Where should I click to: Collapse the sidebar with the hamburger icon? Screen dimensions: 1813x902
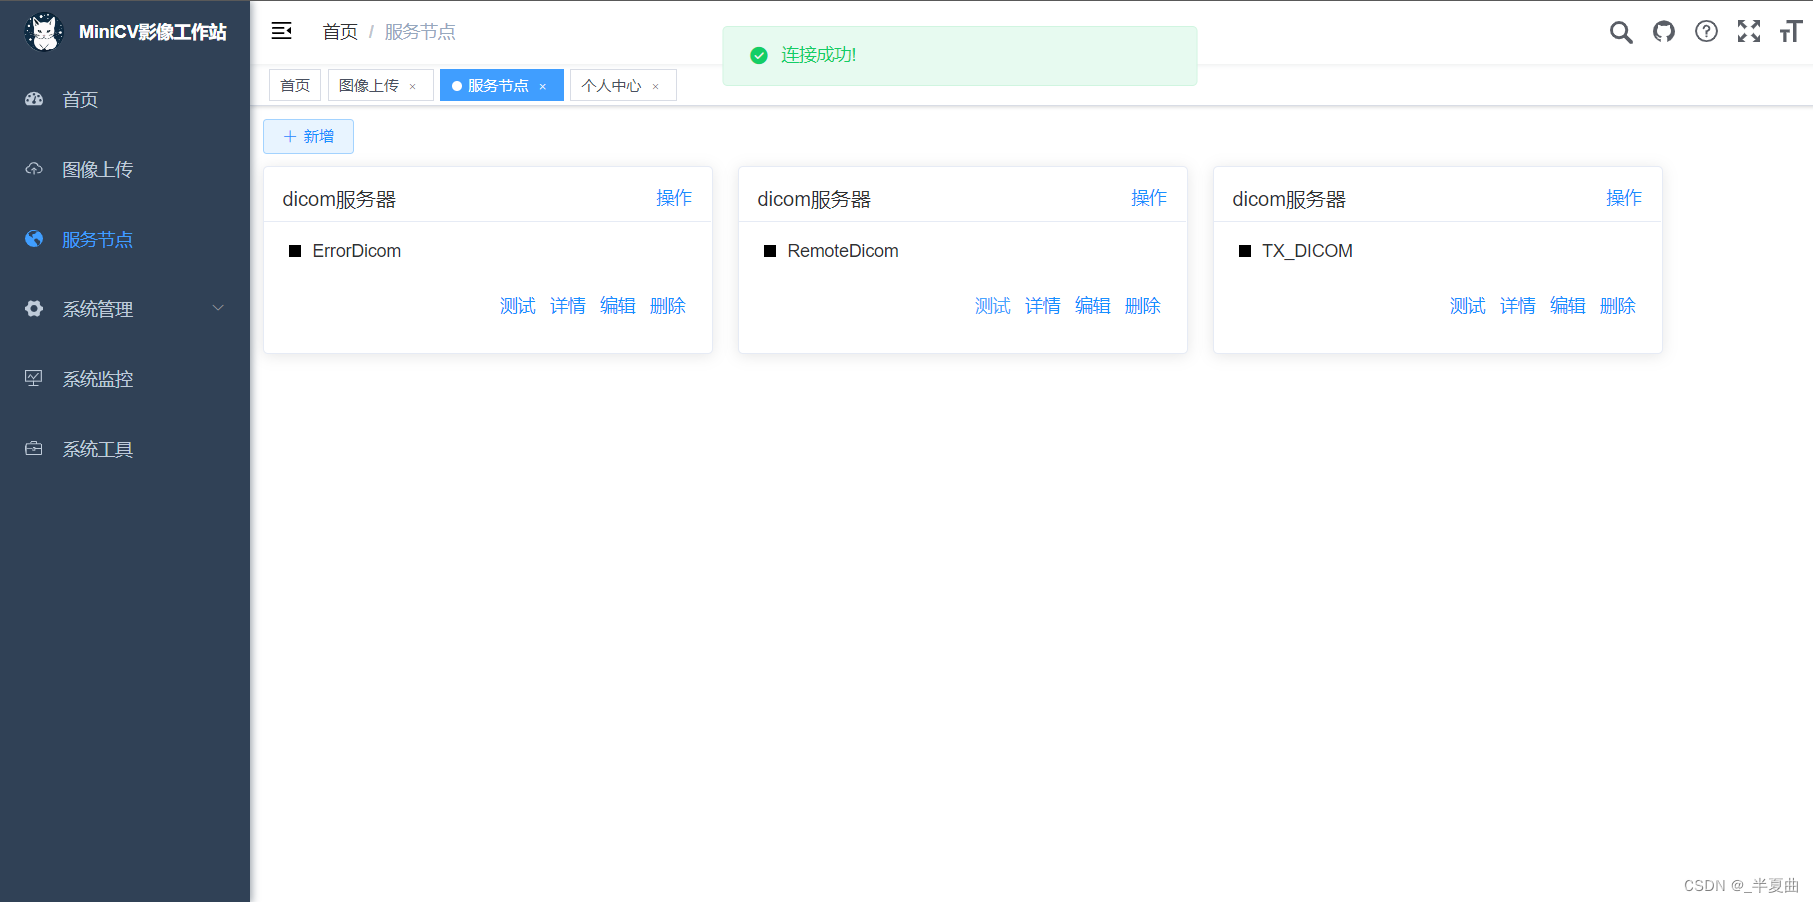(281, 31)
